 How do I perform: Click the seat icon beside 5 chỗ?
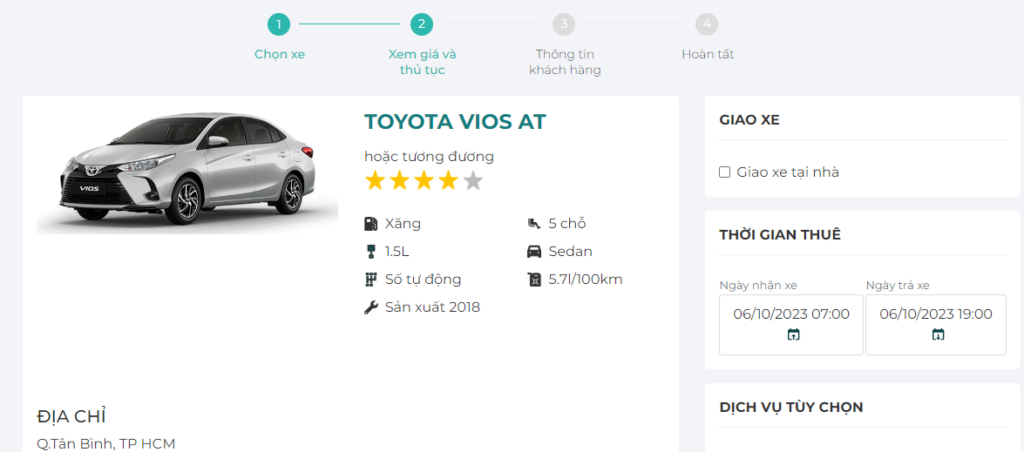tap(533, 224)
